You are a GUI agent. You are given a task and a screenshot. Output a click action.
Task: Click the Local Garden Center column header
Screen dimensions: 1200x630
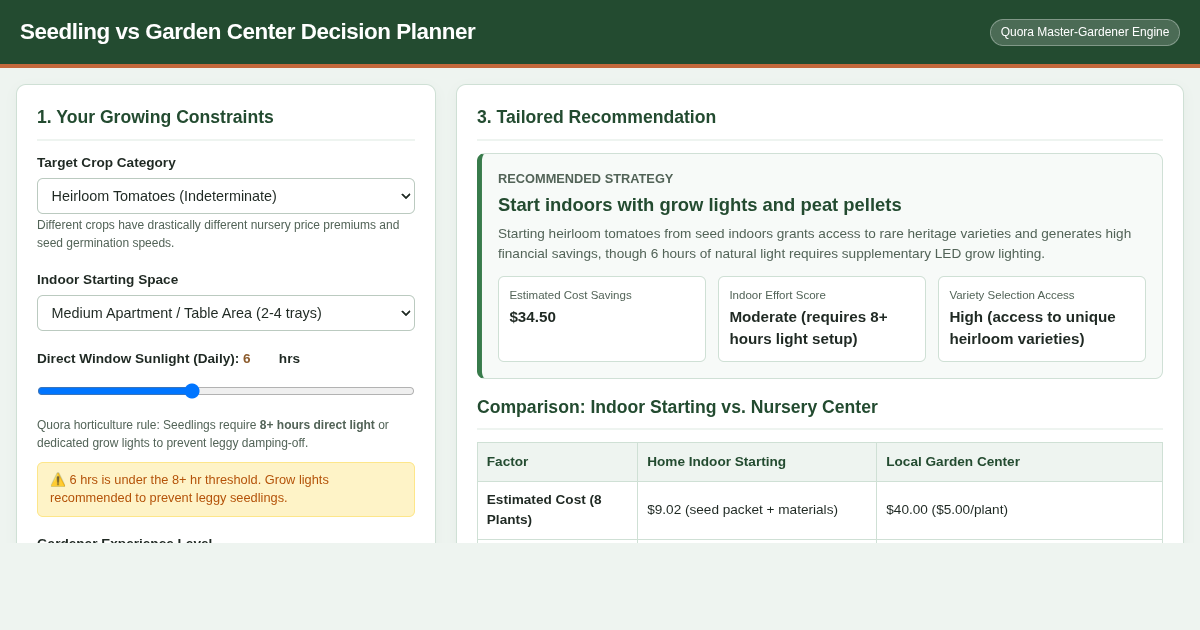pyautogui.click(x=1019, y=462)
